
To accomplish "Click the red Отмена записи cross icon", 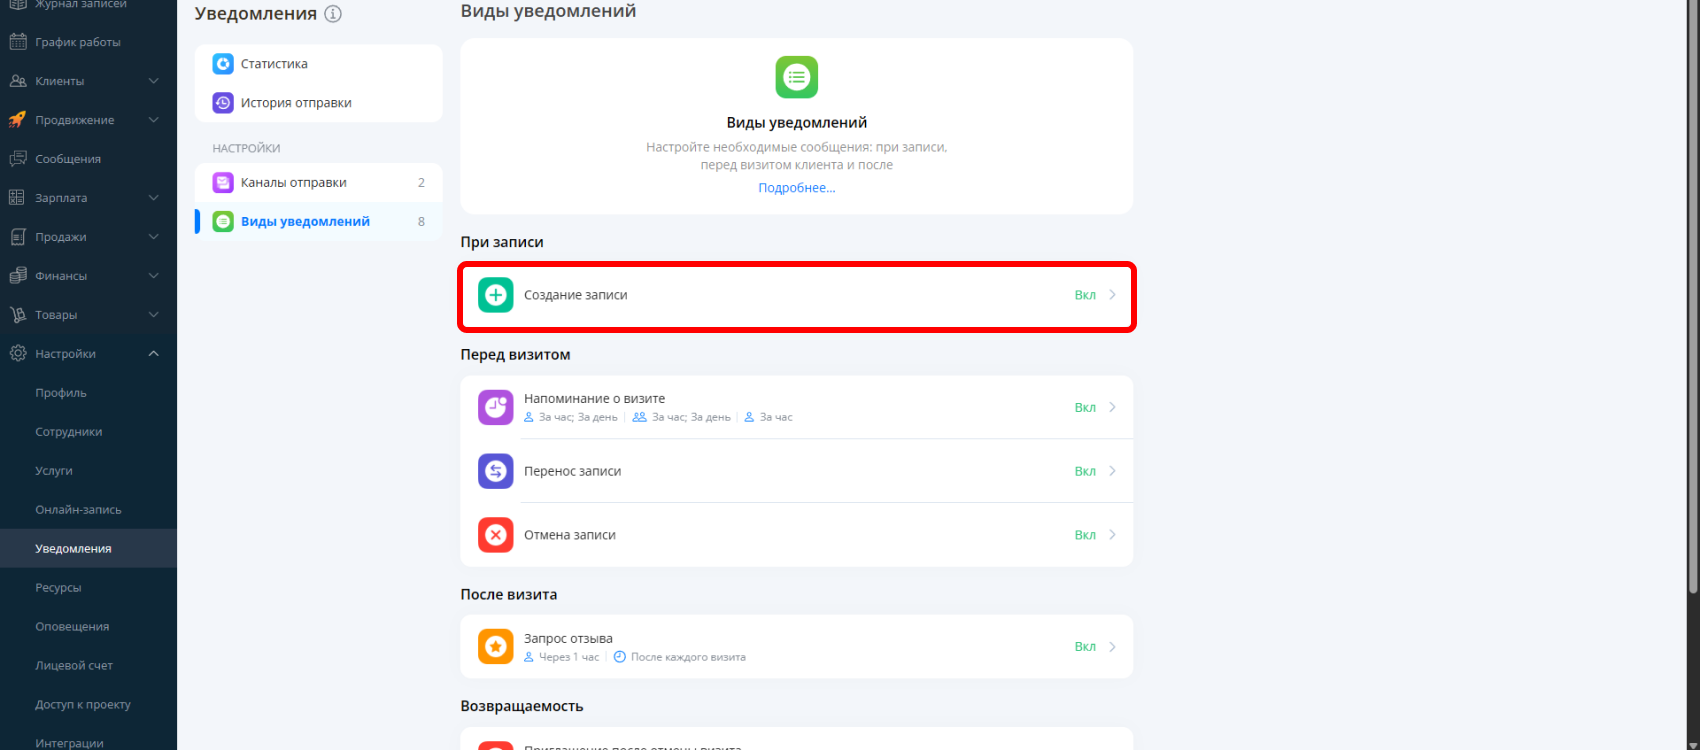I will [495, 535].
